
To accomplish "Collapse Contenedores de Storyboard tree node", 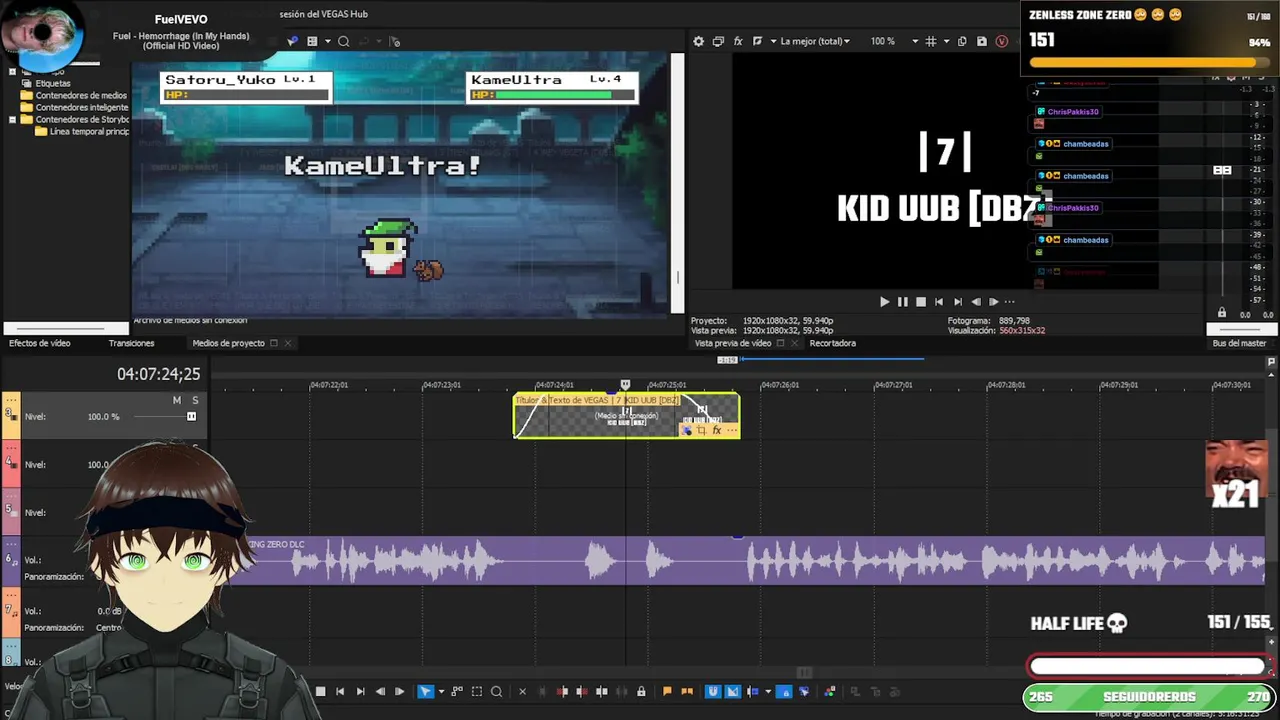I will coord(12,119).
